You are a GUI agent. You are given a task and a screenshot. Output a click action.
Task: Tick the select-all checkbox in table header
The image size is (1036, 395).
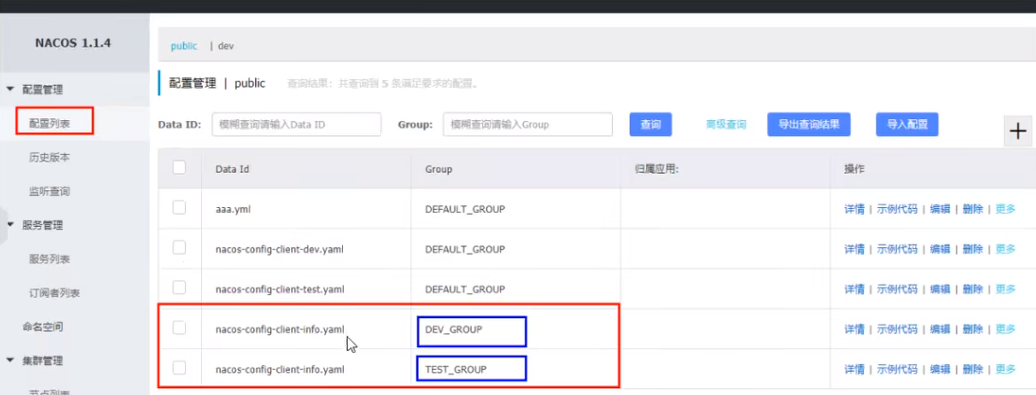coord(179,168)
